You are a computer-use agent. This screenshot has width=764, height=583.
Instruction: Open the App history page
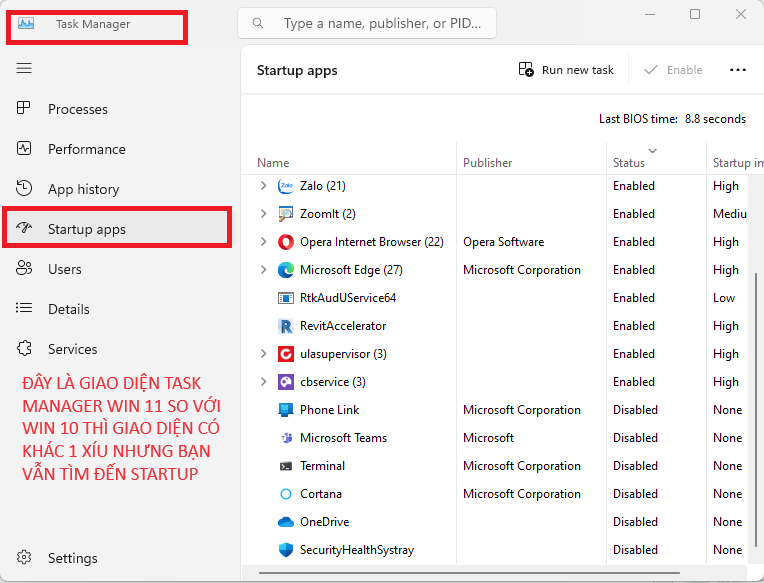[83, 189]
